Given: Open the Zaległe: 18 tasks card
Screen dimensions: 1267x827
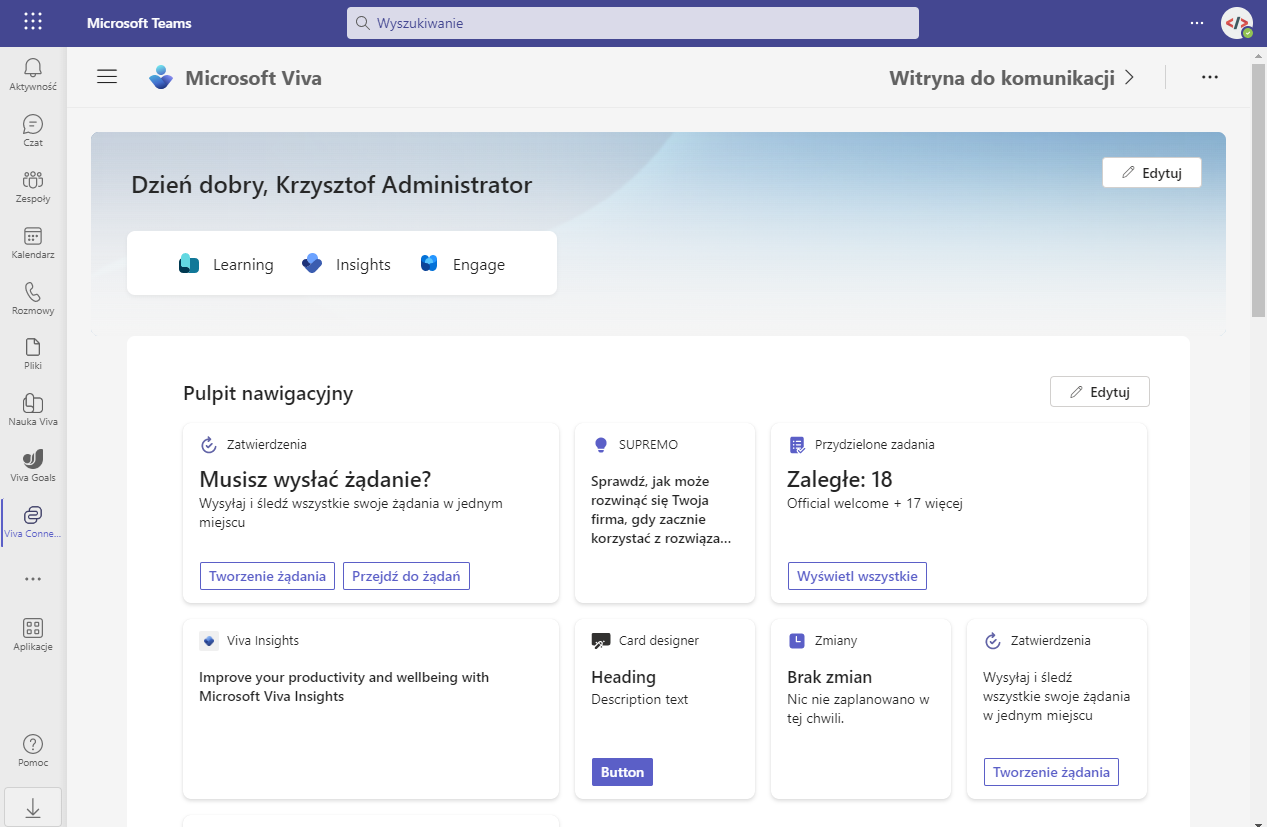Looking at the screenshot, I should point(959,513).
